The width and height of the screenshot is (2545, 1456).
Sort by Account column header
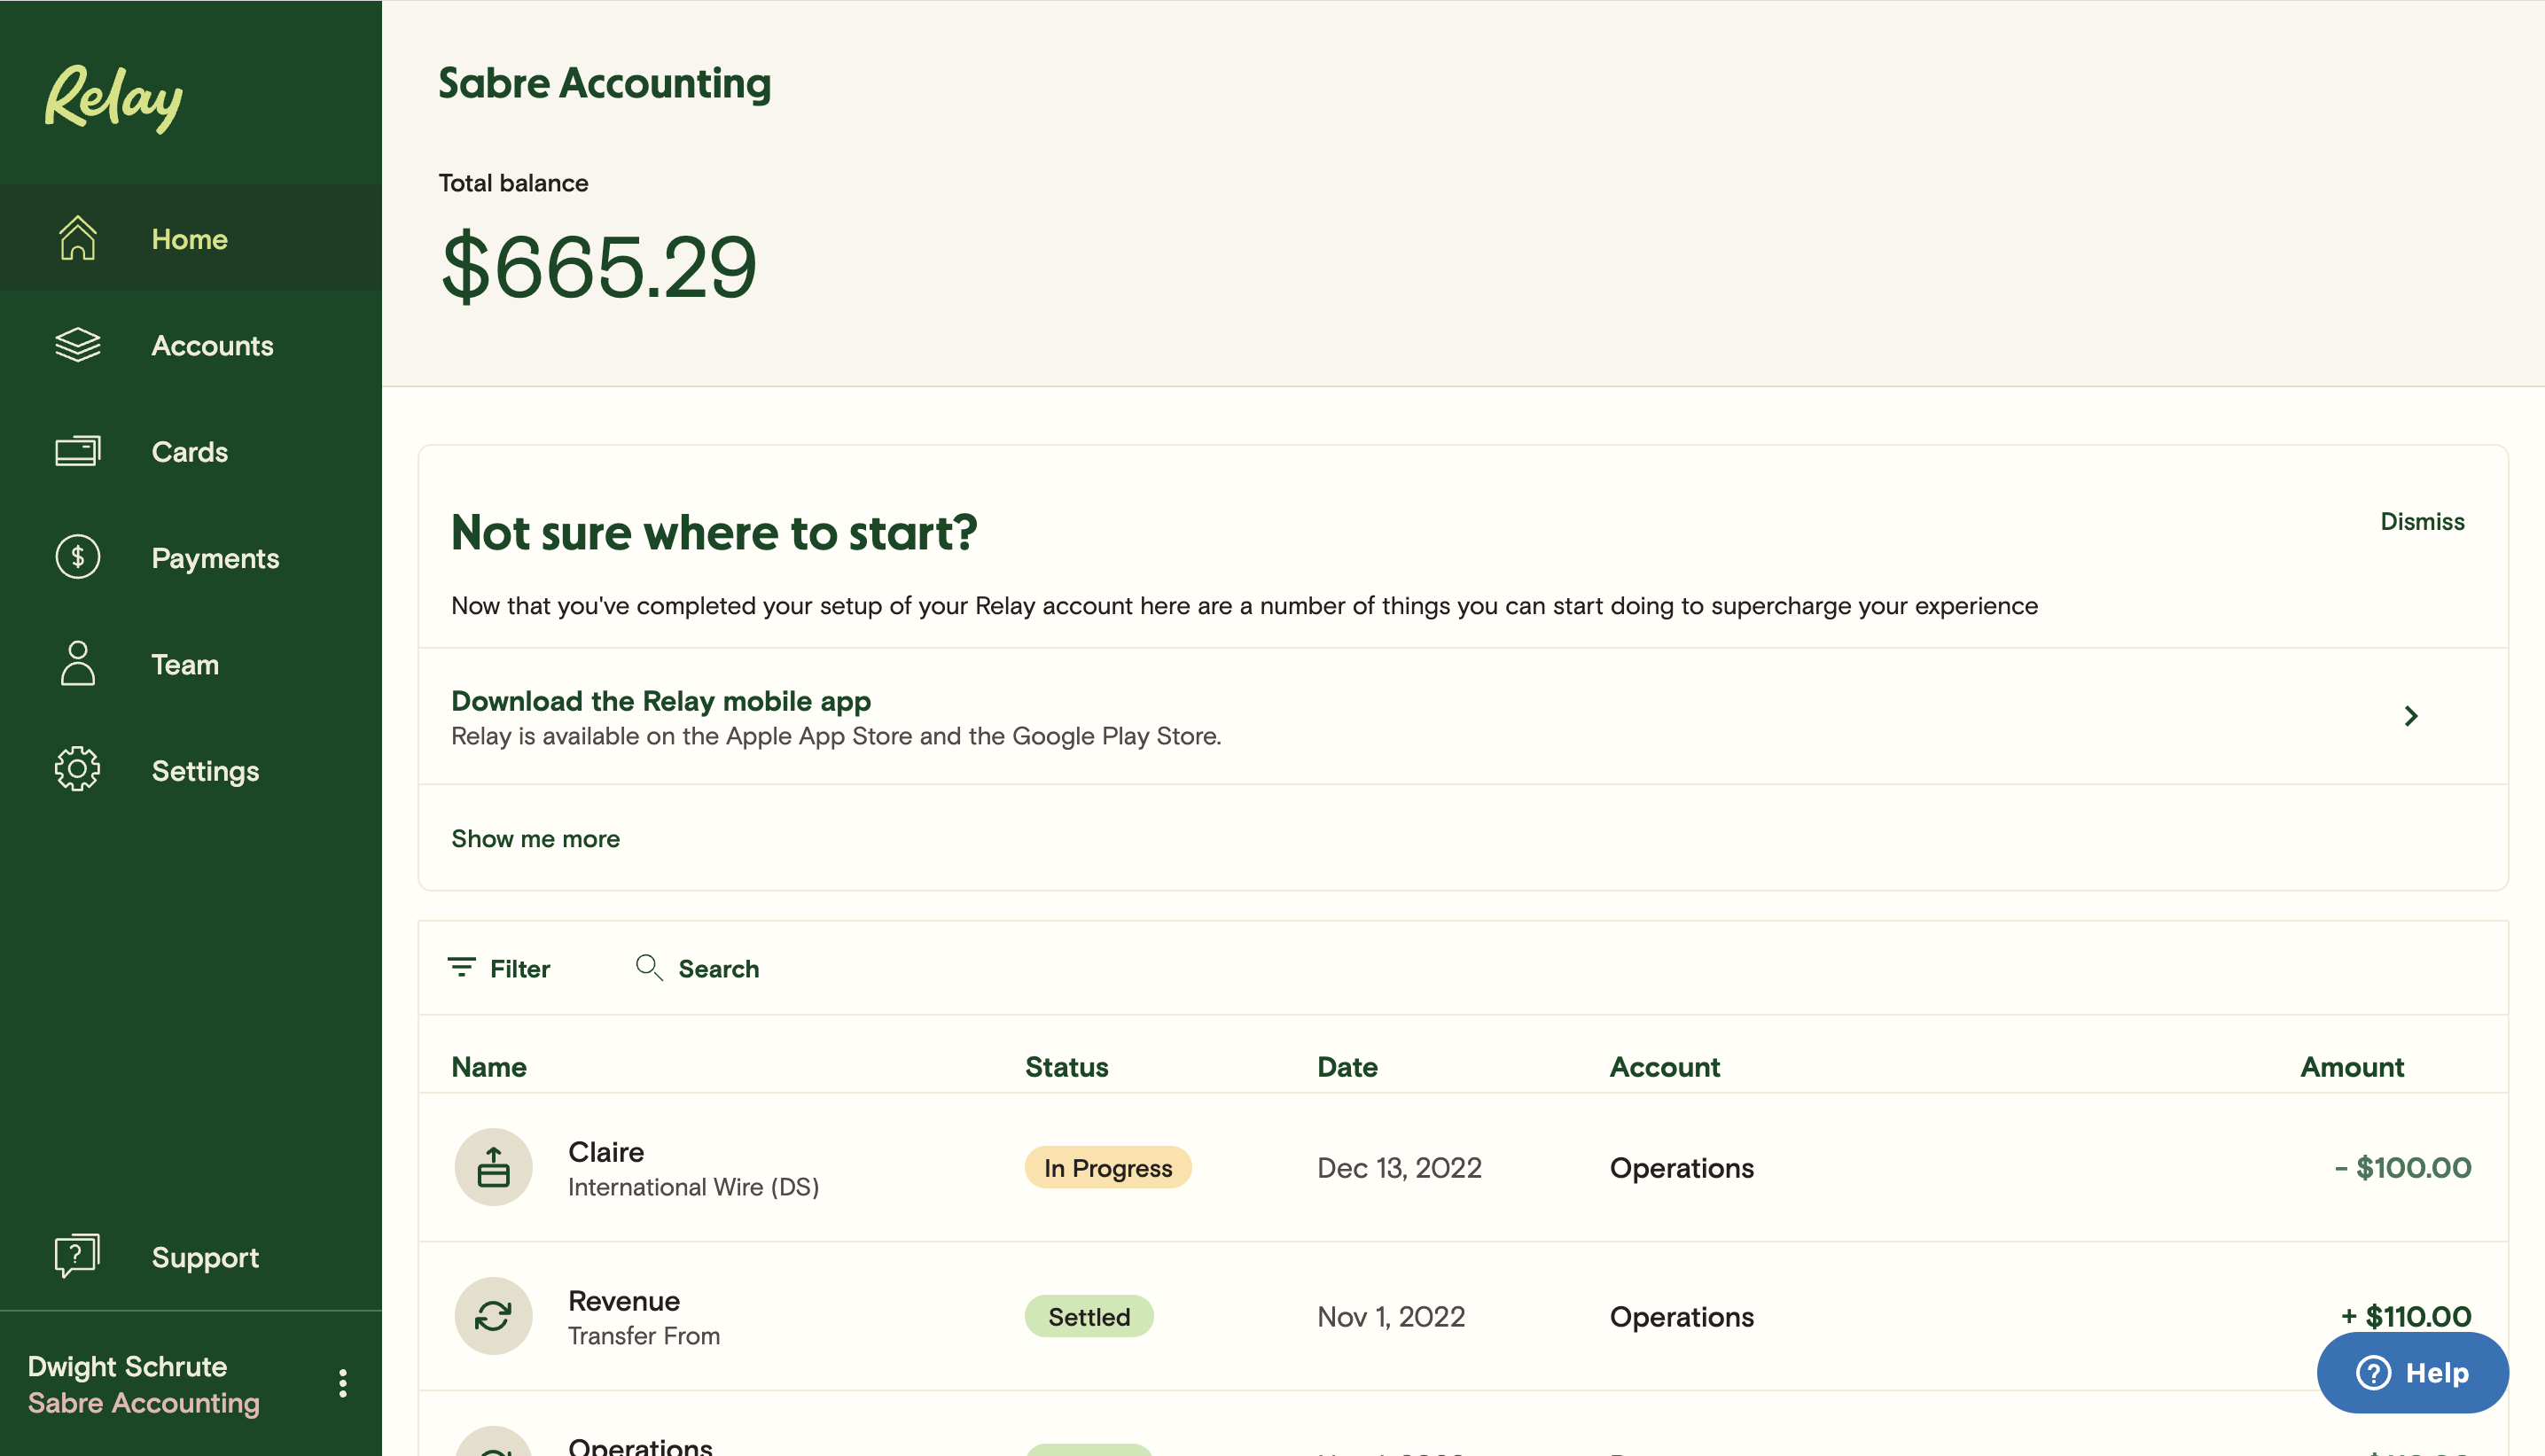coord(1665,1066)
